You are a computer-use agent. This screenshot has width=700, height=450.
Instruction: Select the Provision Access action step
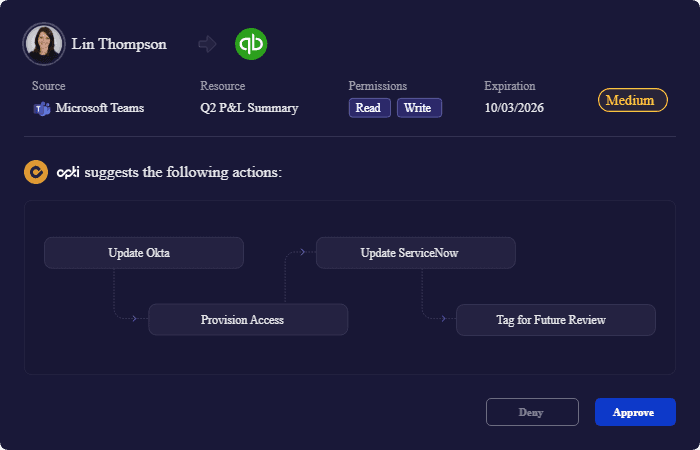coord(248,320)
